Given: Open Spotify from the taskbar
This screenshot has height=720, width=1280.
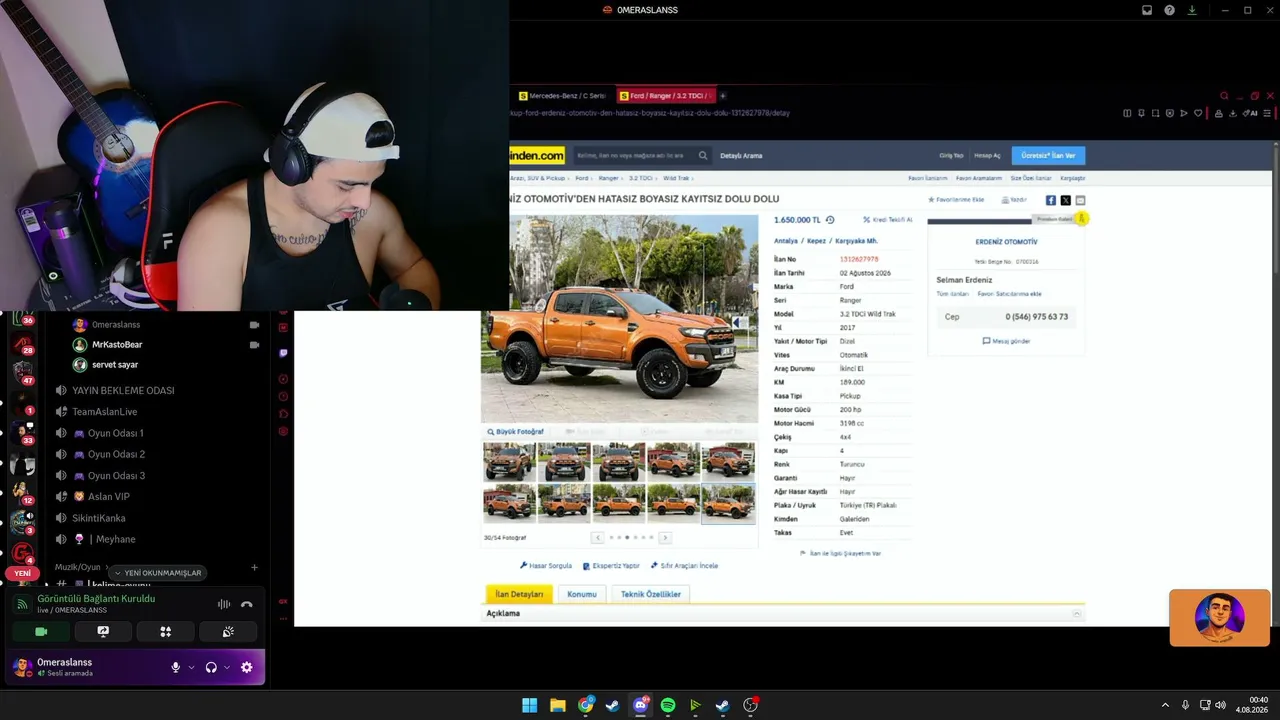Looking at the screenshot, I should [668, 705].
